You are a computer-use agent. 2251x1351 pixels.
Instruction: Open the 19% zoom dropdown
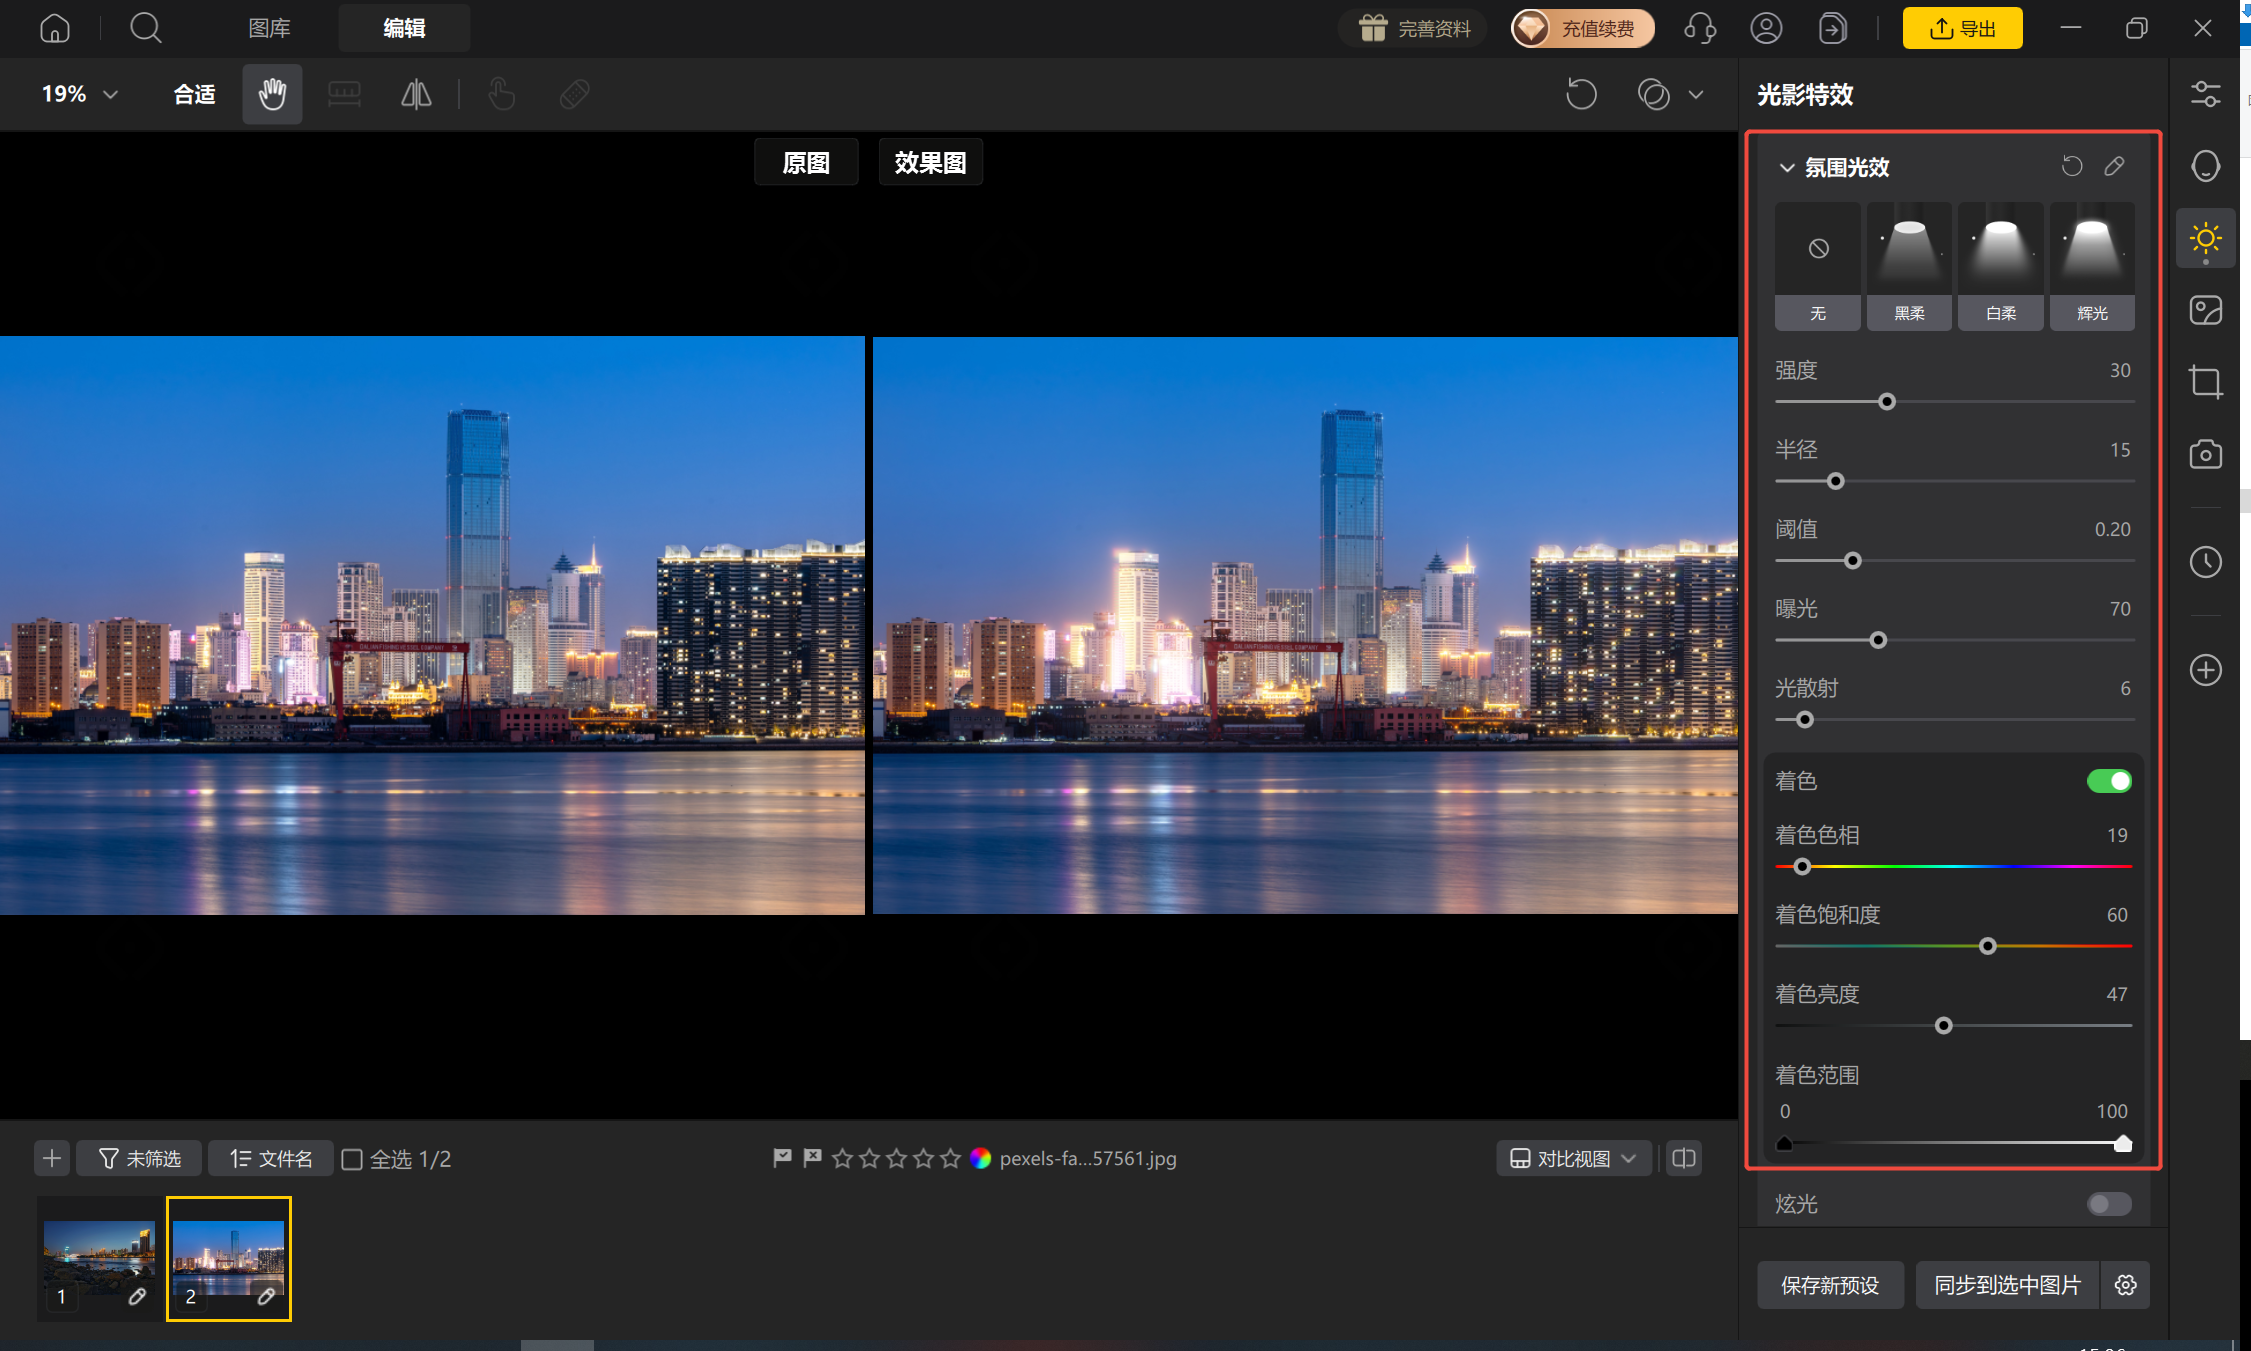tap(80, 94)
